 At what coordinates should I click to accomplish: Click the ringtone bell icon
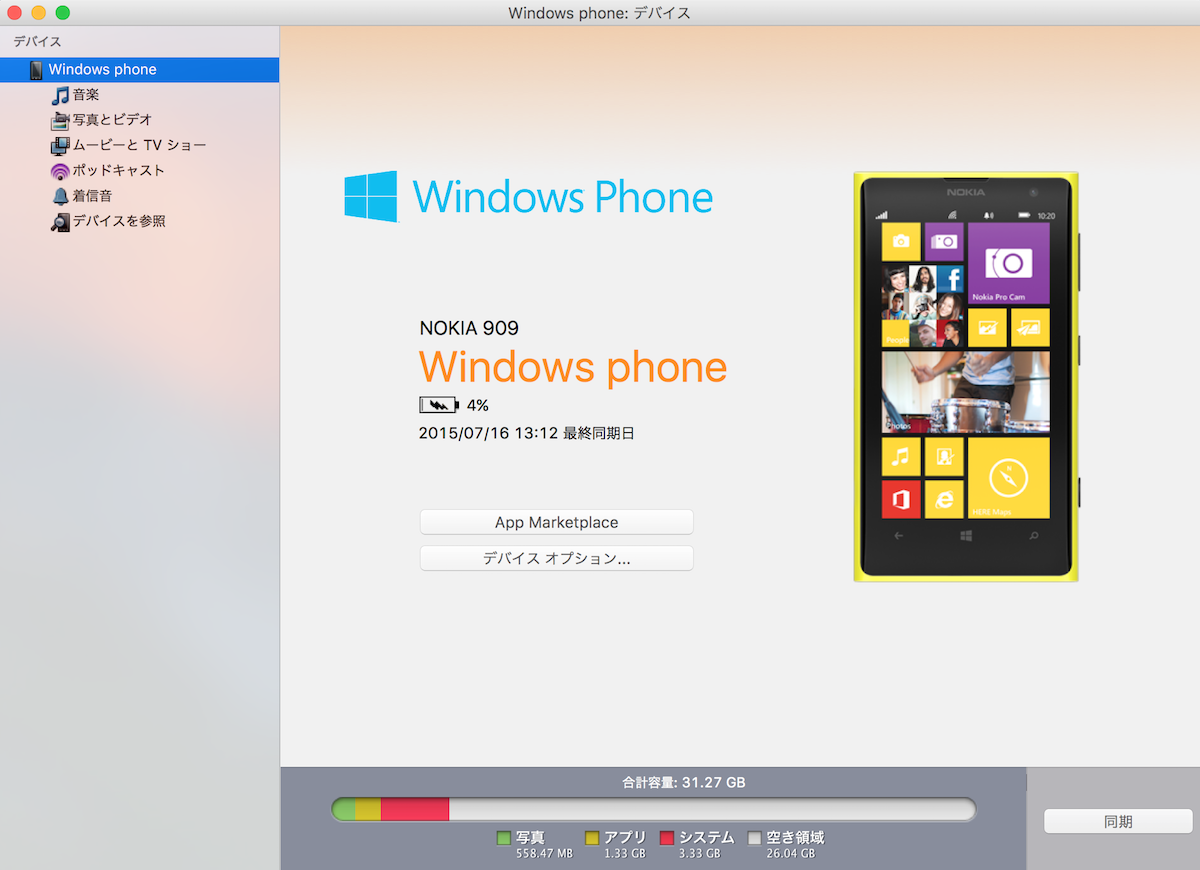point(60,196)
